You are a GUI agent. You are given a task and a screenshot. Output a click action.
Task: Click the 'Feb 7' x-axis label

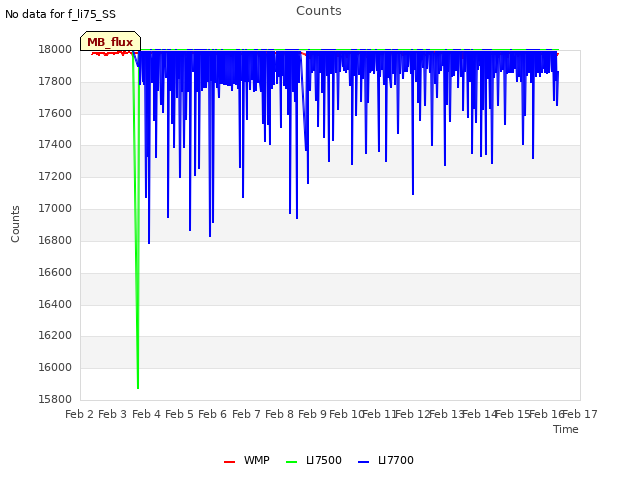pyautogui.click(x=246, y=414)
